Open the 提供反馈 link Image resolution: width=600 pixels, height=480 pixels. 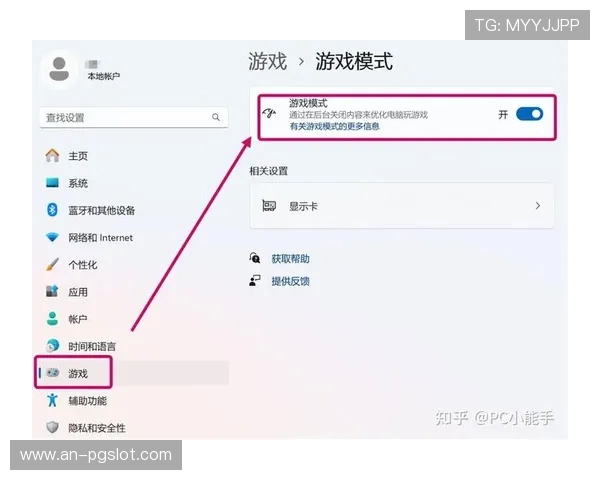[290, 282]
